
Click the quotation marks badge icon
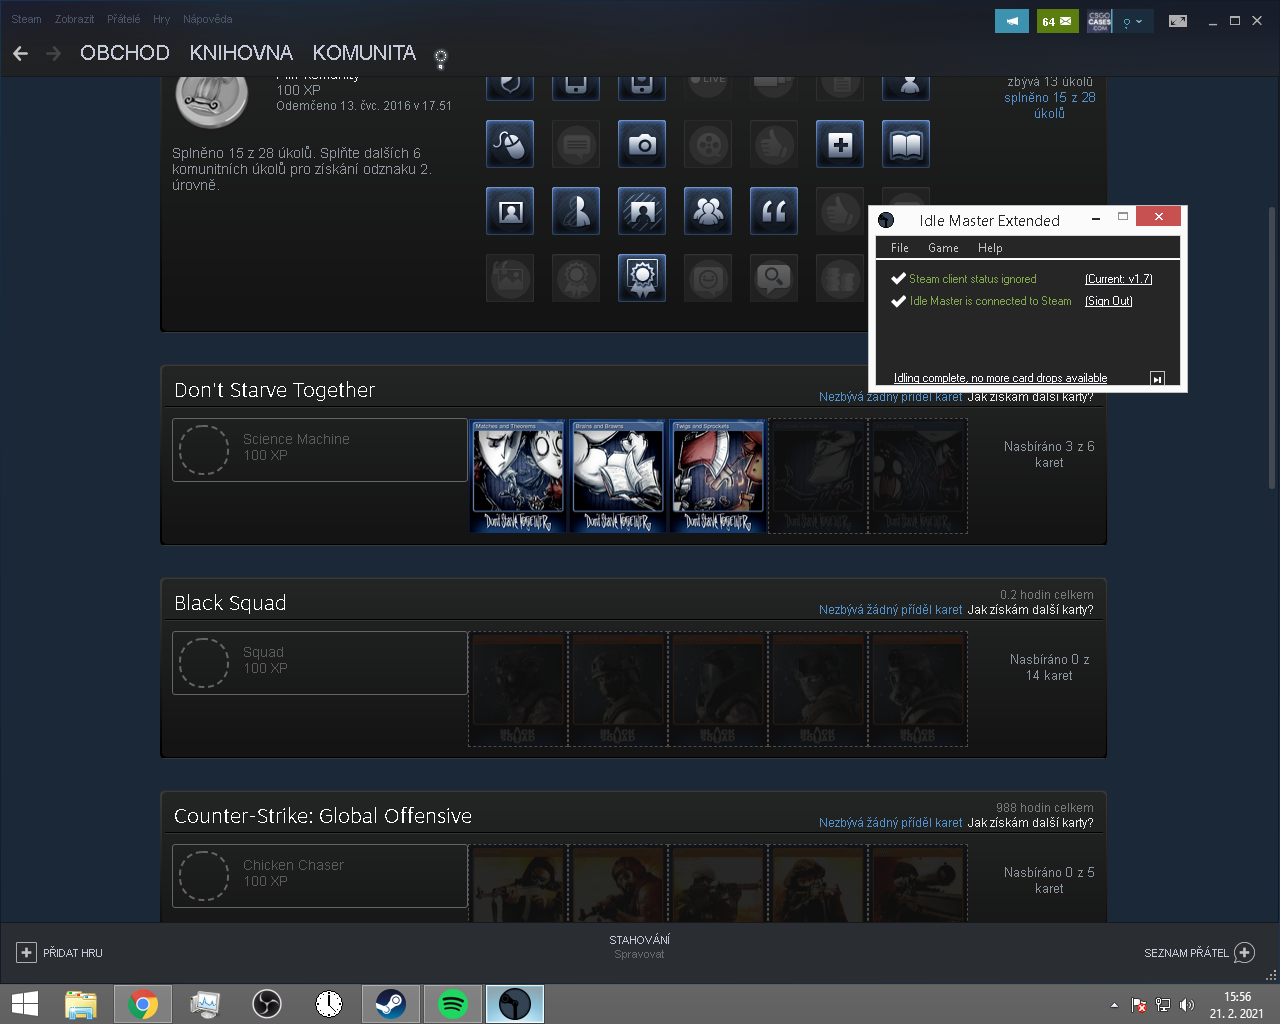coord(774,211)
